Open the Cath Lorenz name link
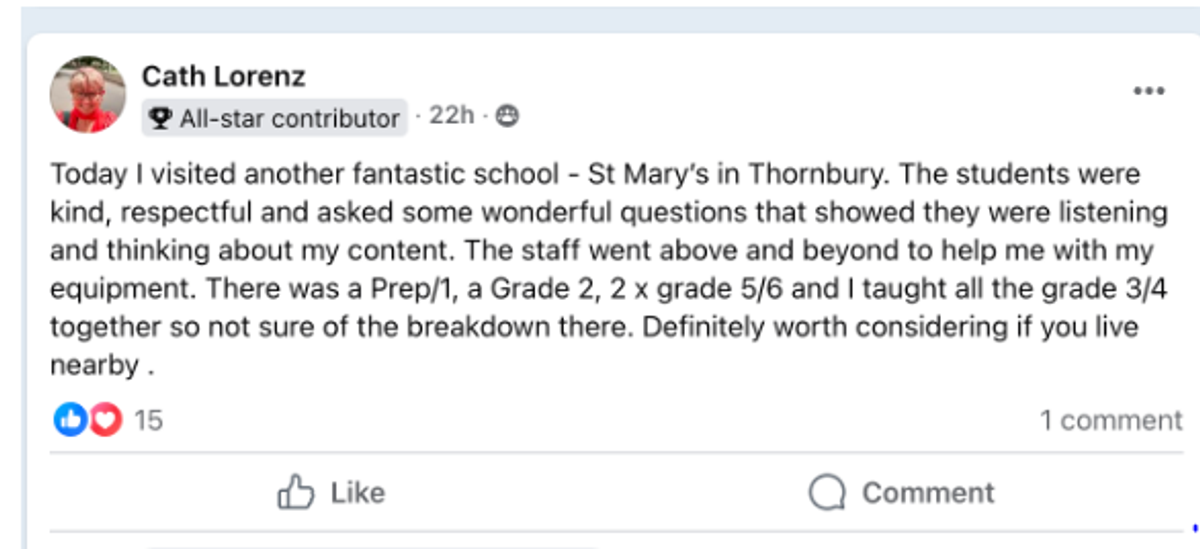 (x=223, y=75)
